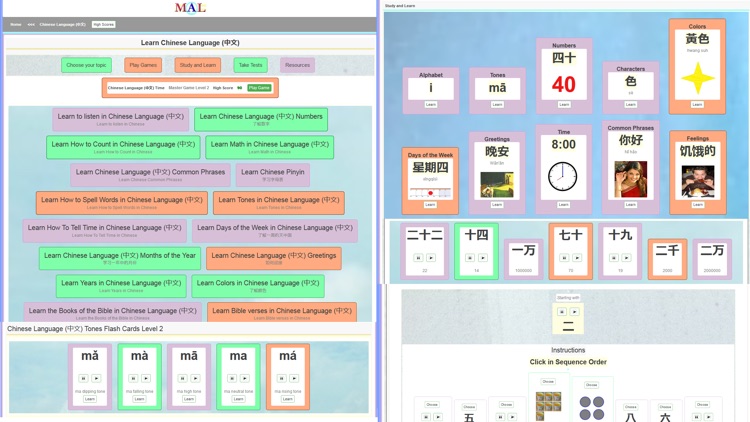Click Learn on the Greetings 晚安 card
This screenshot has height=422, width=750.
[x=497, y=205]
